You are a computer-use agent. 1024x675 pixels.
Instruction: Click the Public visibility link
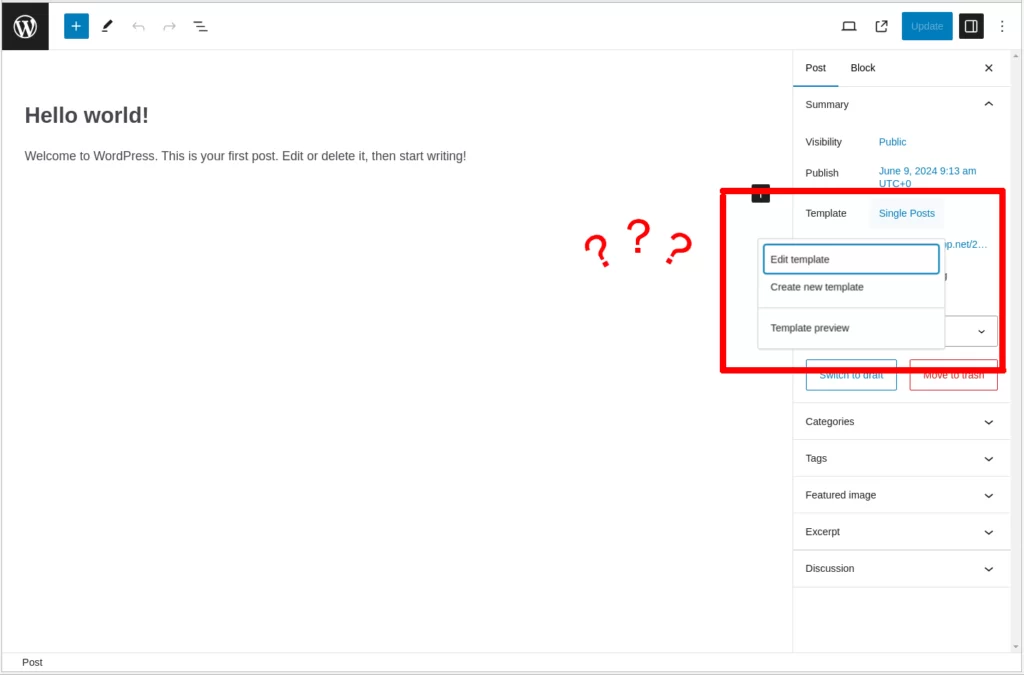(892, 142)
